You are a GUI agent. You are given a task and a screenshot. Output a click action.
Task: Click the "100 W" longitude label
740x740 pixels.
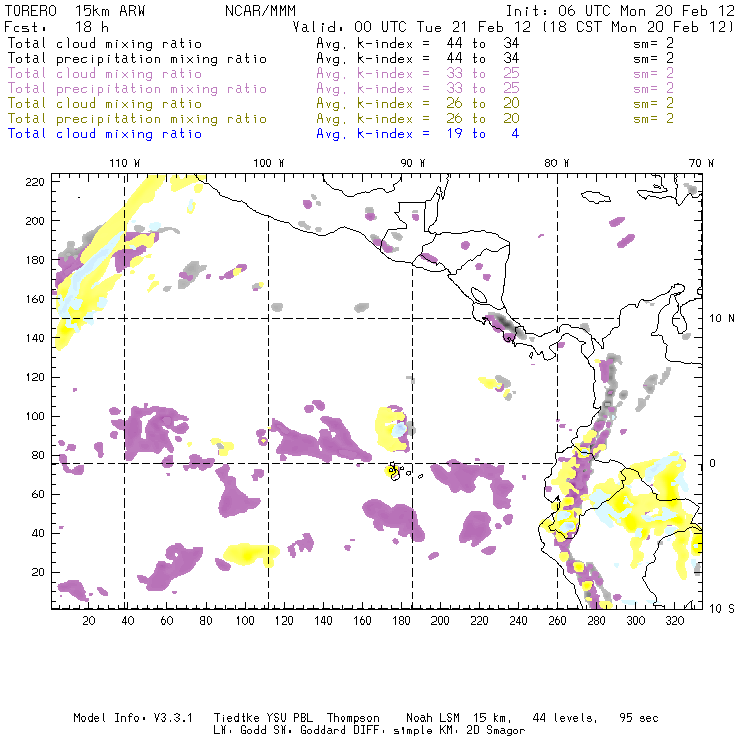269,163
